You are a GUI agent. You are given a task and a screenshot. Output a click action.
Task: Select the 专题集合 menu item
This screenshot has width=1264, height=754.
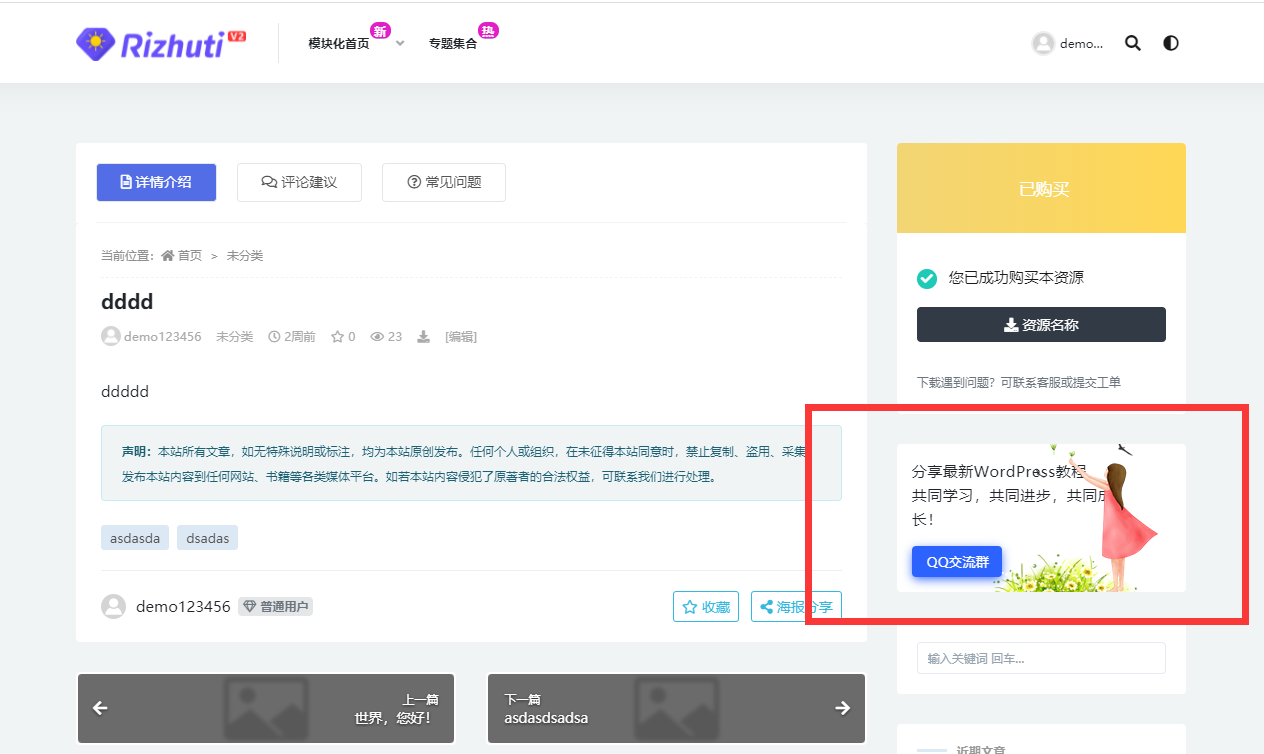coord(451,43)
